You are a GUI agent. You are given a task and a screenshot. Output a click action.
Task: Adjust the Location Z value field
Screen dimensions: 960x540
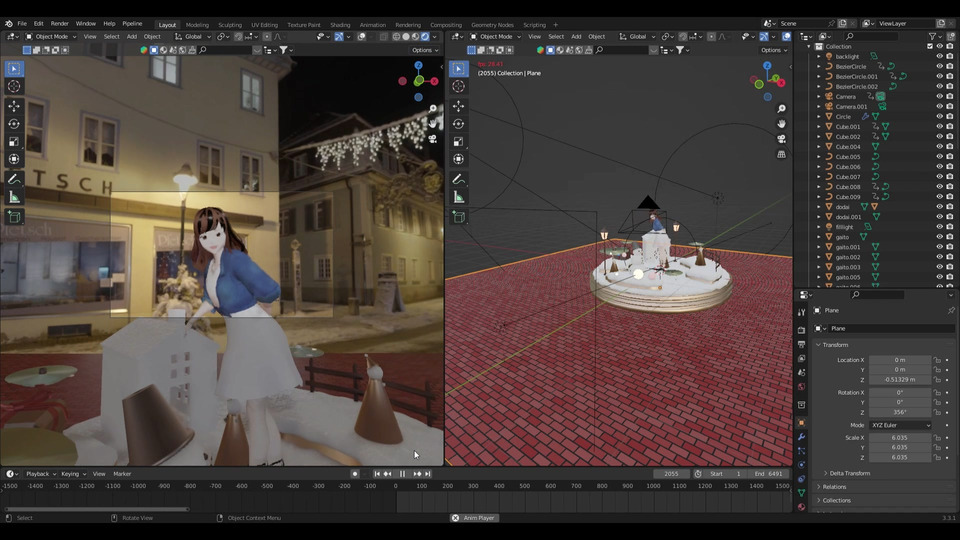[899, 380]
